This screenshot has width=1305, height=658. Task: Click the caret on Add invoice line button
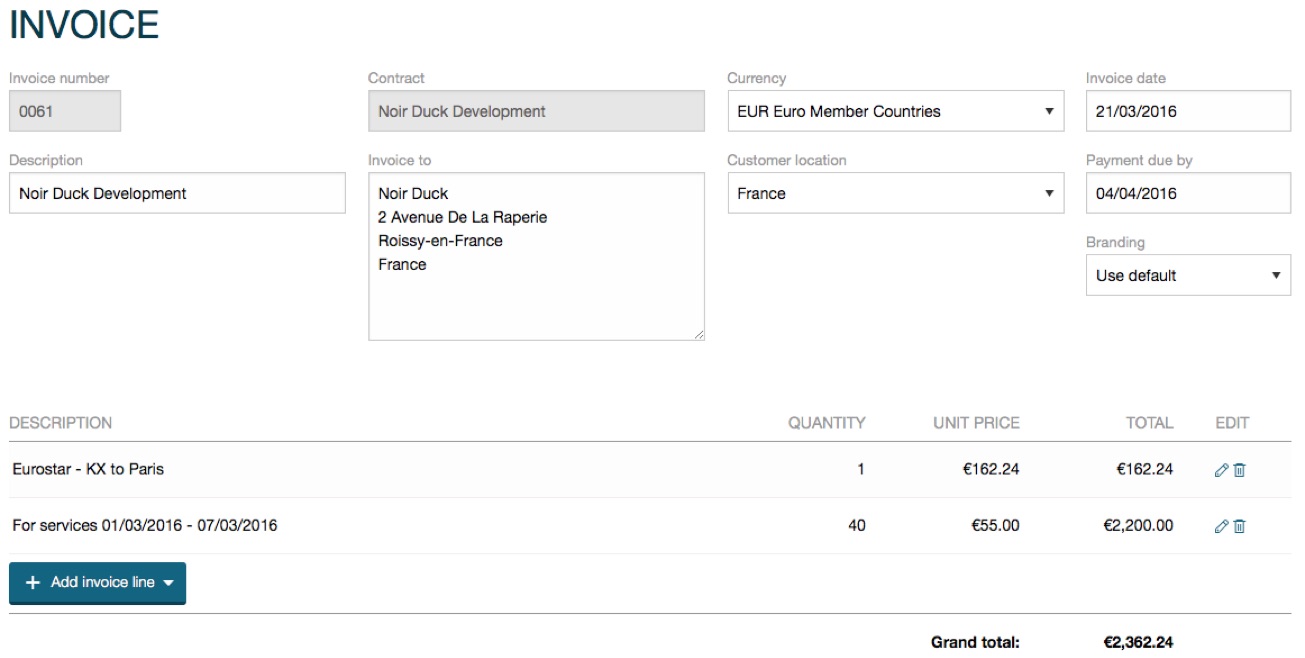(x=168, y=583)
